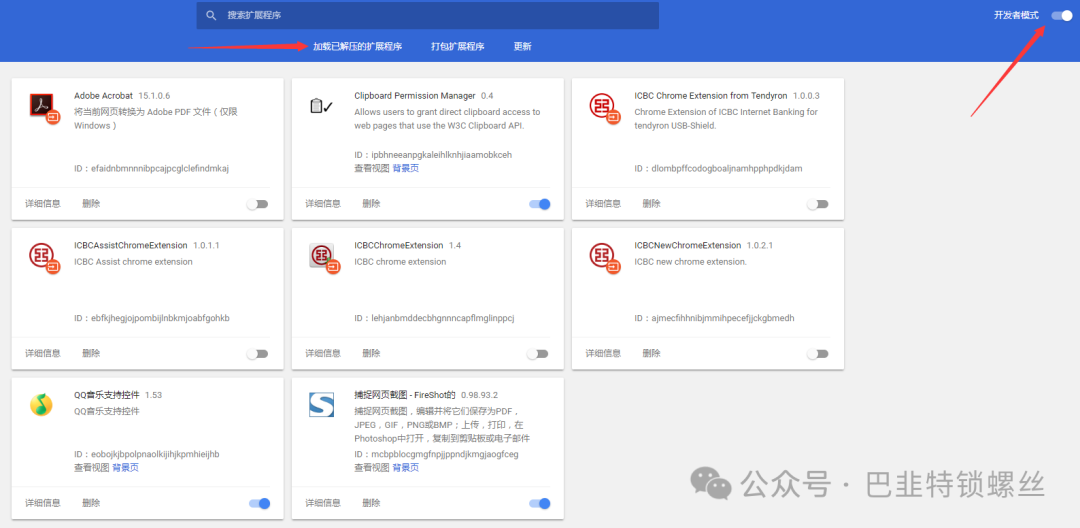Click the search magnifier icon
The width and height of the screenshot is (1080, 528).
[x=211, y=15]
